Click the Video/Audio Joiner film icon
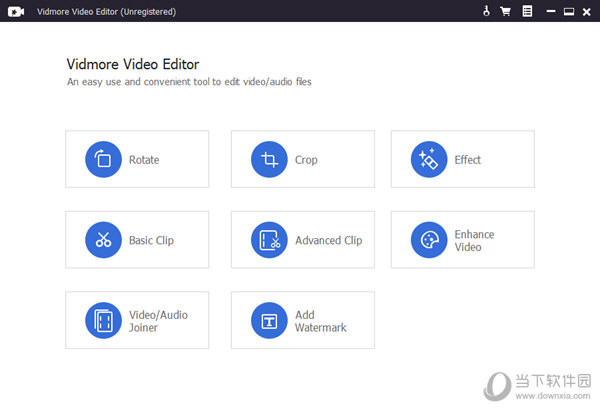Viewport: 600px width, 408px height. point(103,320)
